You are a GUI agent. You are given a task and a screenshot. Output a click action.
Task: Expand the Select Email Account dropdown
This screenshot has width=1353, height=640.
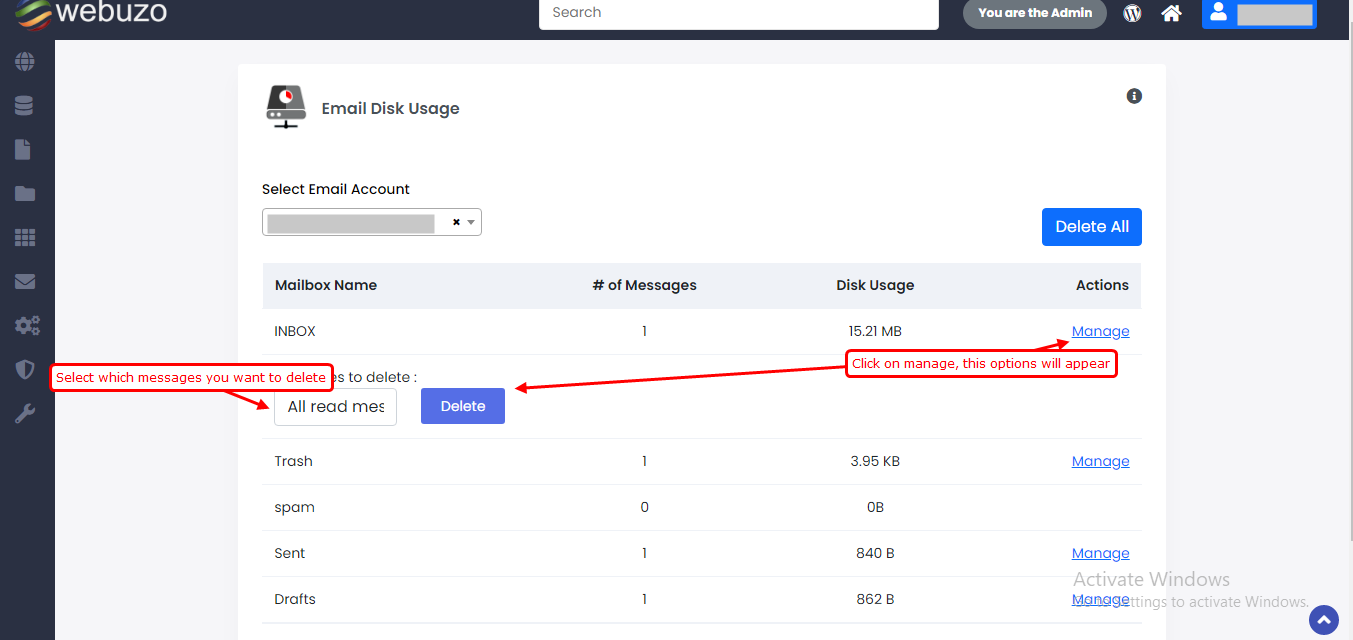pyautogui.click(x=471, y=222)
